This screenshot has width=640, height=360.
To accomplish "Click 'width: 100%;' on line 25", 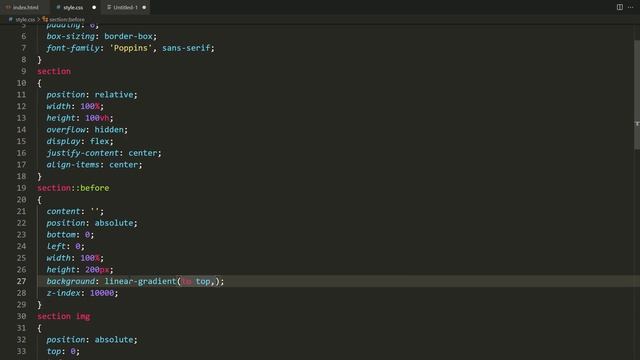I will pyautogui.click(x=75, y=258).
